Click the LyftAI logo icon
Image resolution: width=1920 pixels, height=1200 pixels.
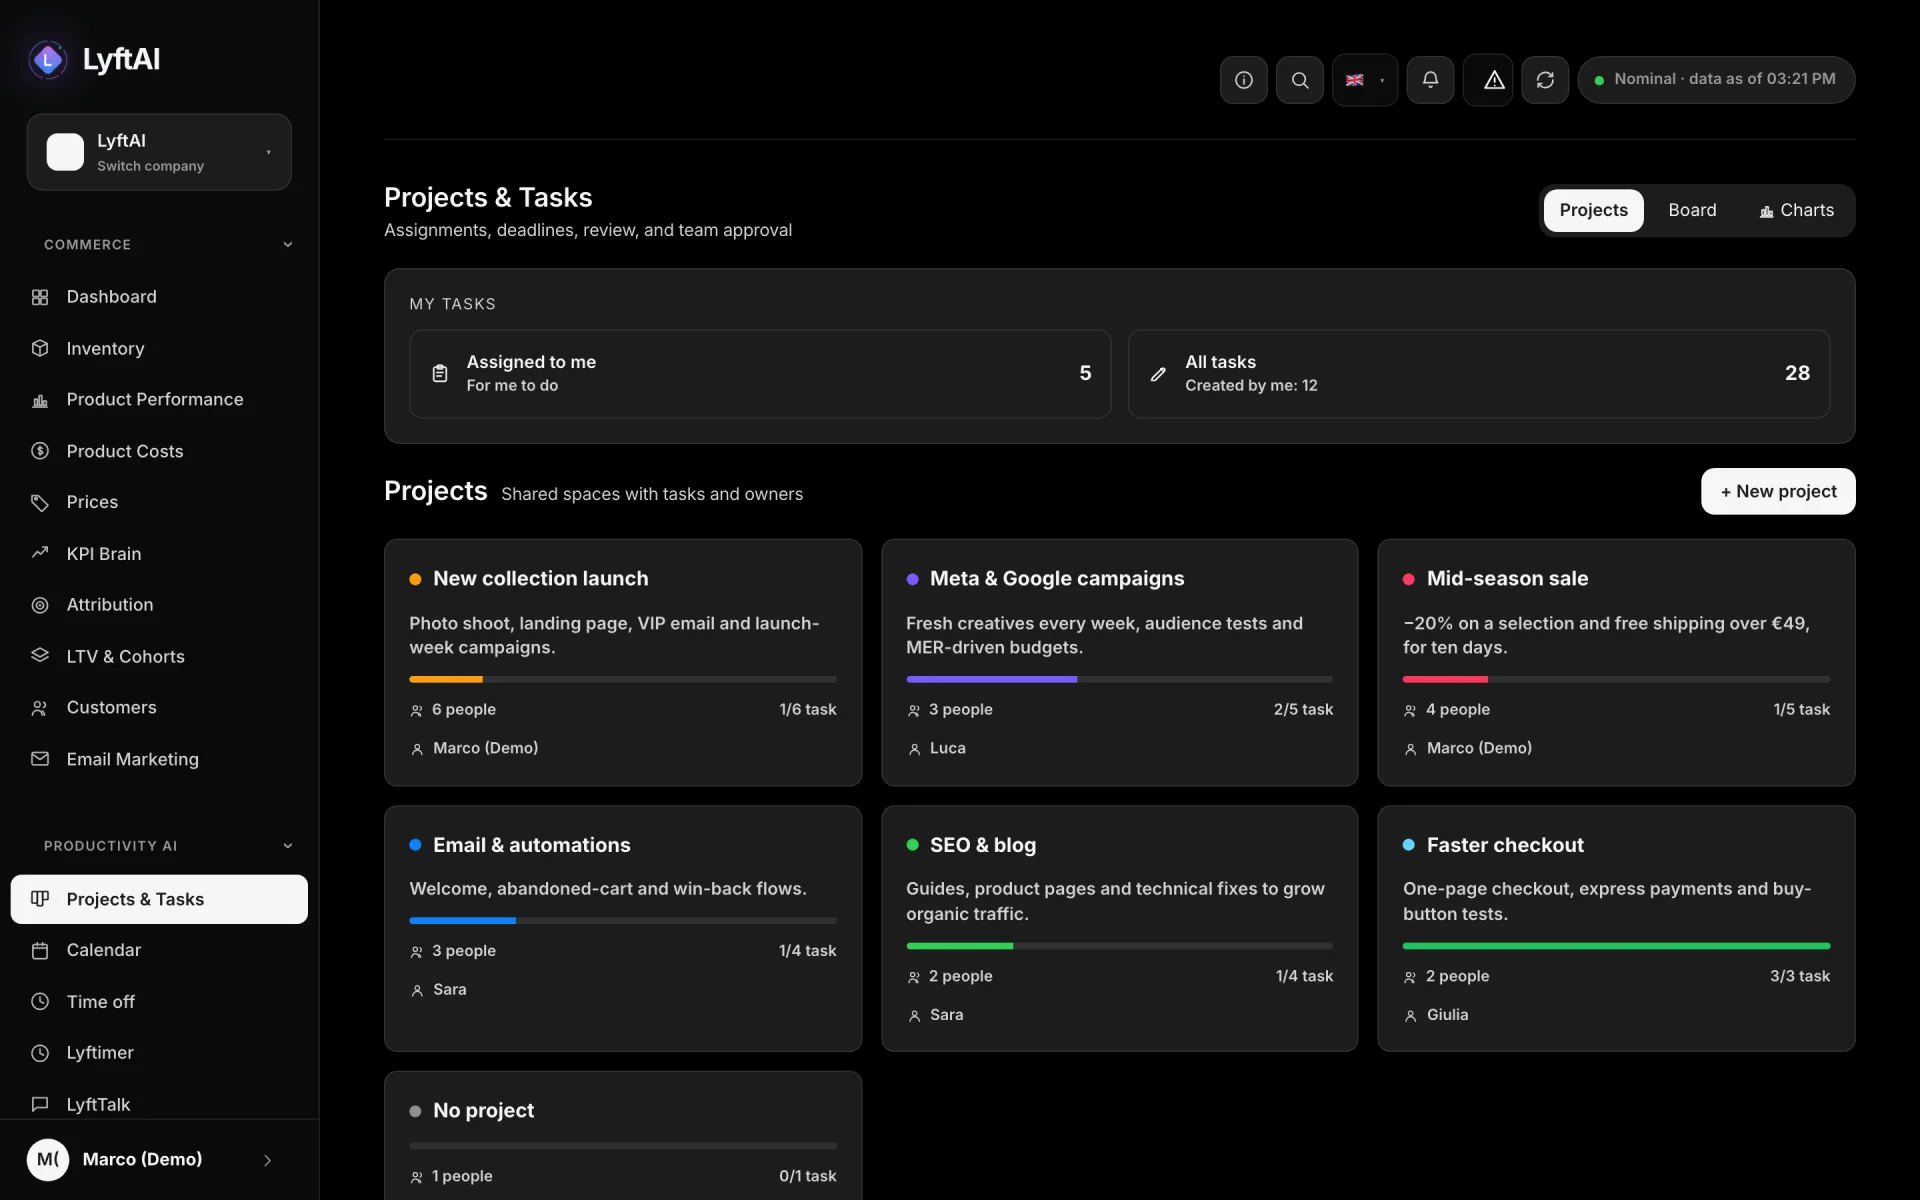point(47,60)
